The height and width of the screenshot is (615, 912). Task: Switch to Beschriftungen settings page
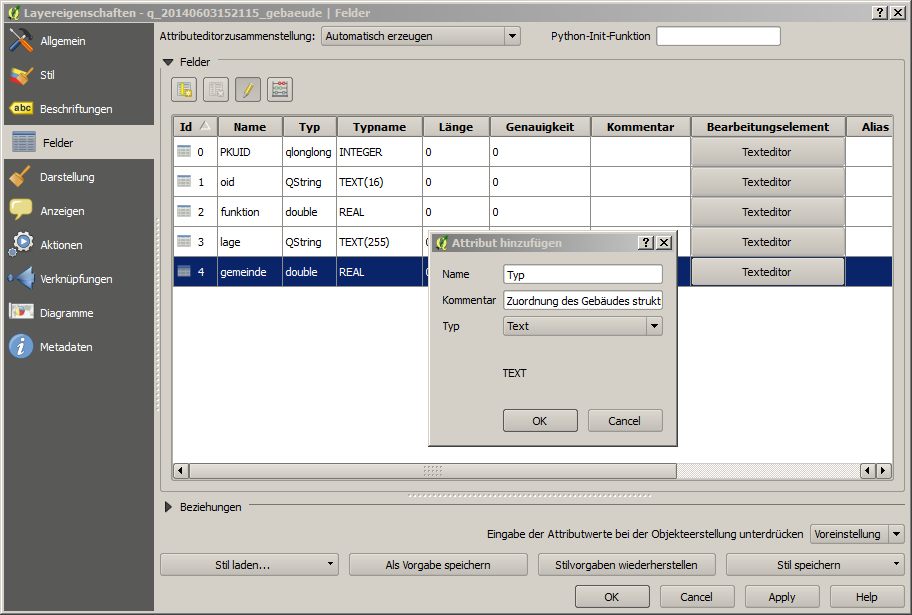[75, 109]
